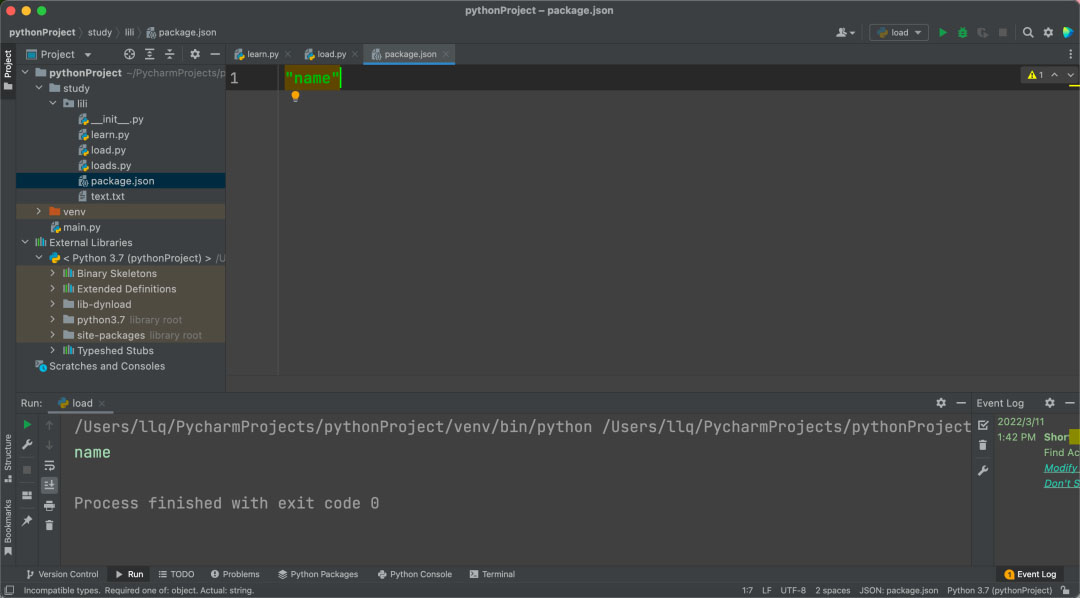Screen dimensions: 1080x598
Task: Open the Python Packages tool window
Action: [318, 574]
